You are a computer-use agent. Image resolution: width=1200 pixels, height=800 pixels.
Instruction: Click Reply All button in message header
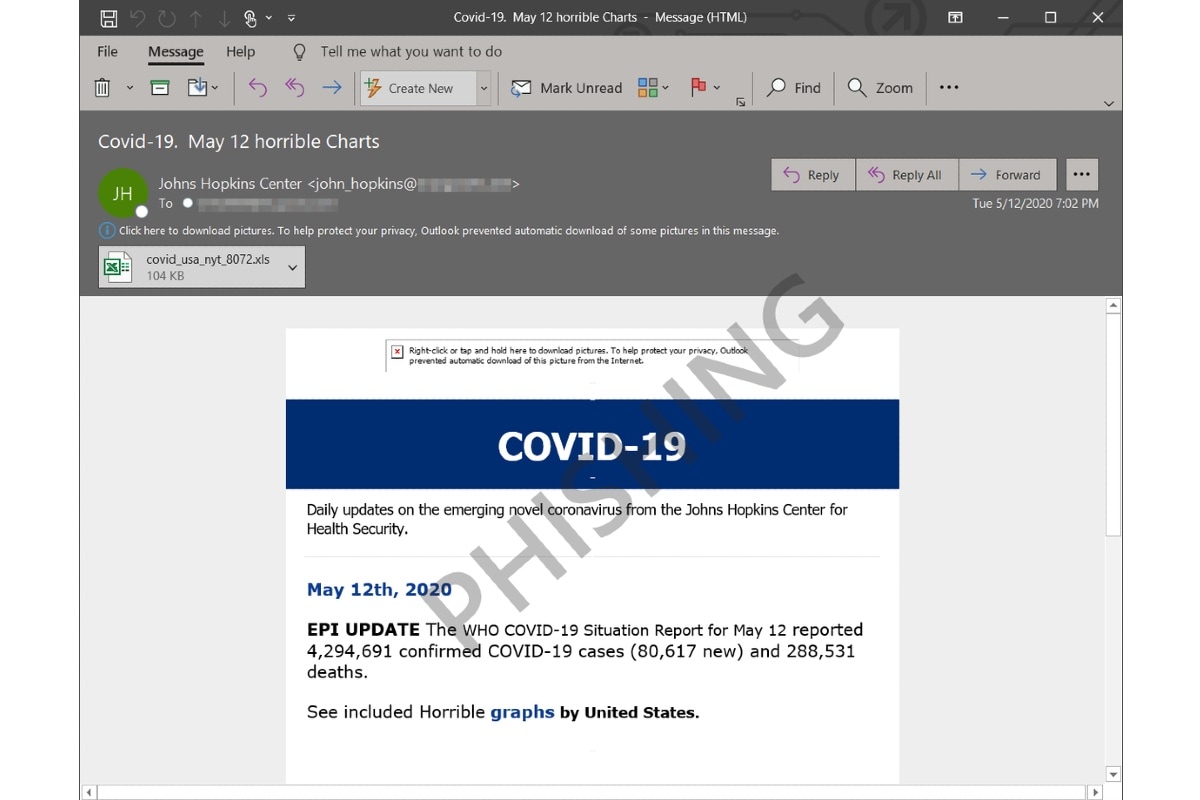[x=906, y=175]
